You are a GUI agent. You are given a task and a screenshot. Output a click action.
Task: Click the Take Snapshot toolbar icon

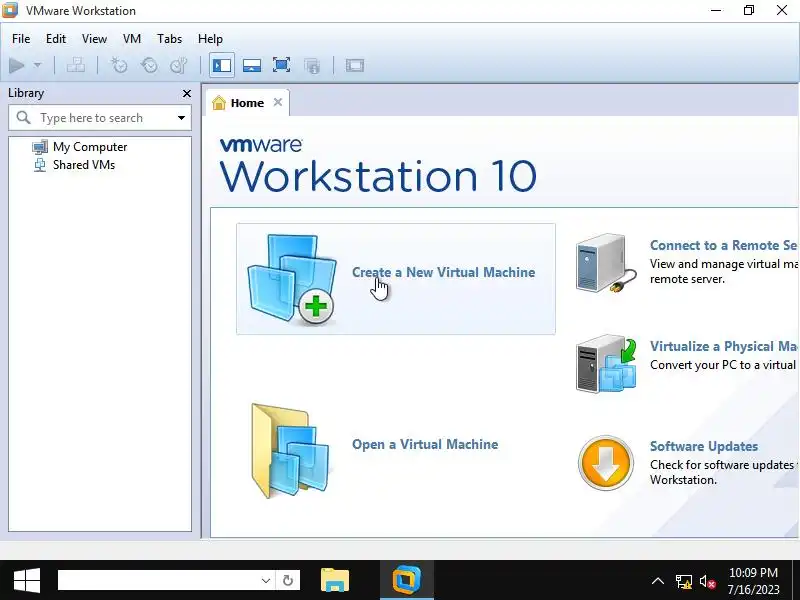coord(119,65)
